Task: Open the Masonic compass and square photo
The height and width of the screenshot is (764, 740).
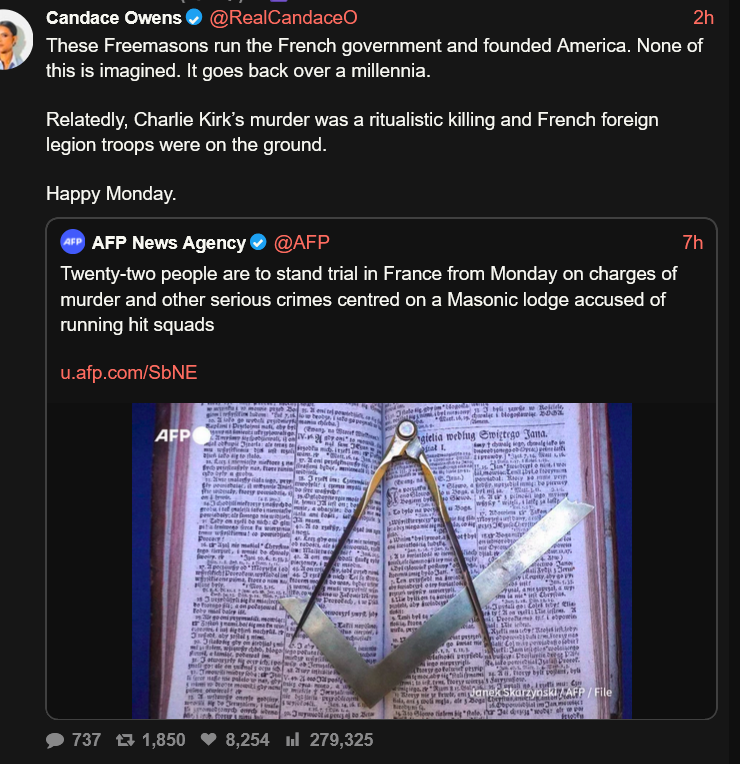Action: pos(382,560)
